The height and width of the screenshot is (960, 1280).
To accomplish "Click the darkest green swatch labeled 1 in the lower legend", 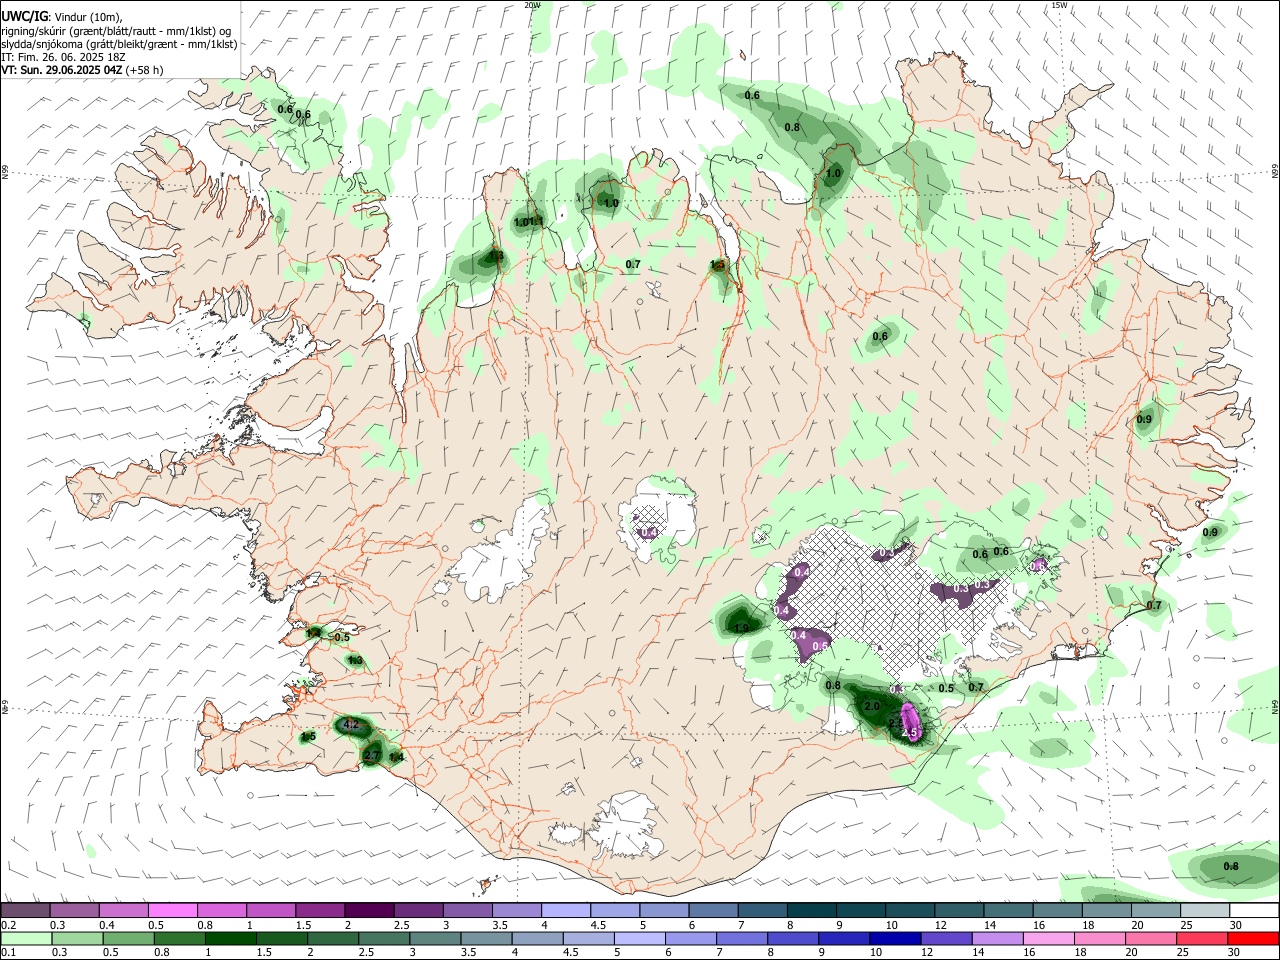I will click(x=231, y=938).
